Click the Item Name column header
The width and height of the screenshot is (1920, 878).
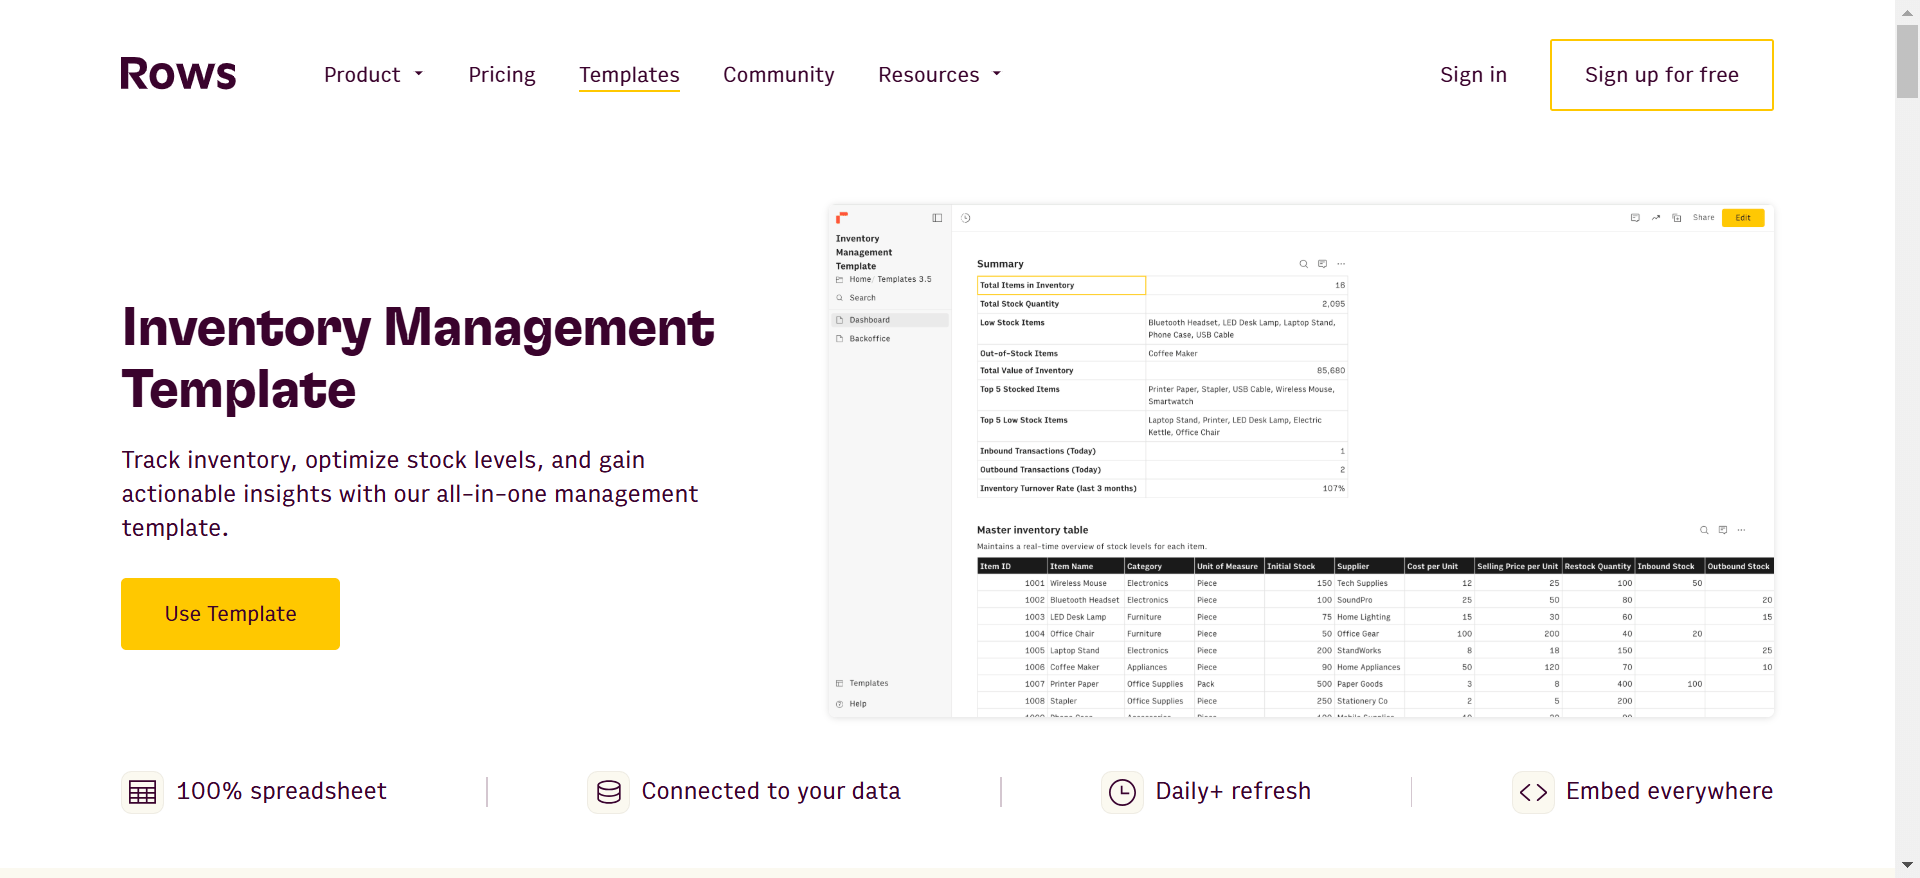tap(1086, 566)
